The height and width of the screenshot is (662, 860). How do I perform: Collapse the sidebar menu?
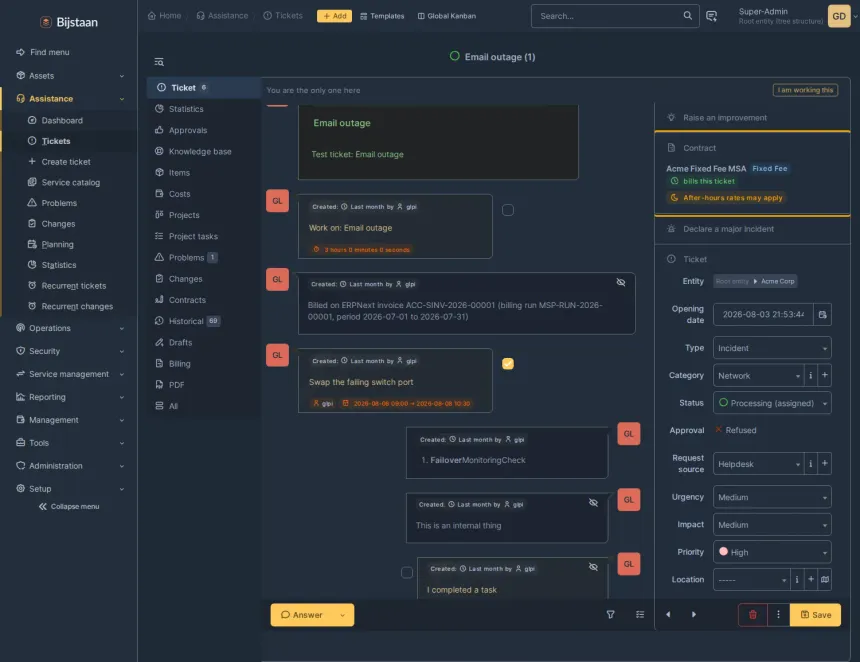click(70, 507)
